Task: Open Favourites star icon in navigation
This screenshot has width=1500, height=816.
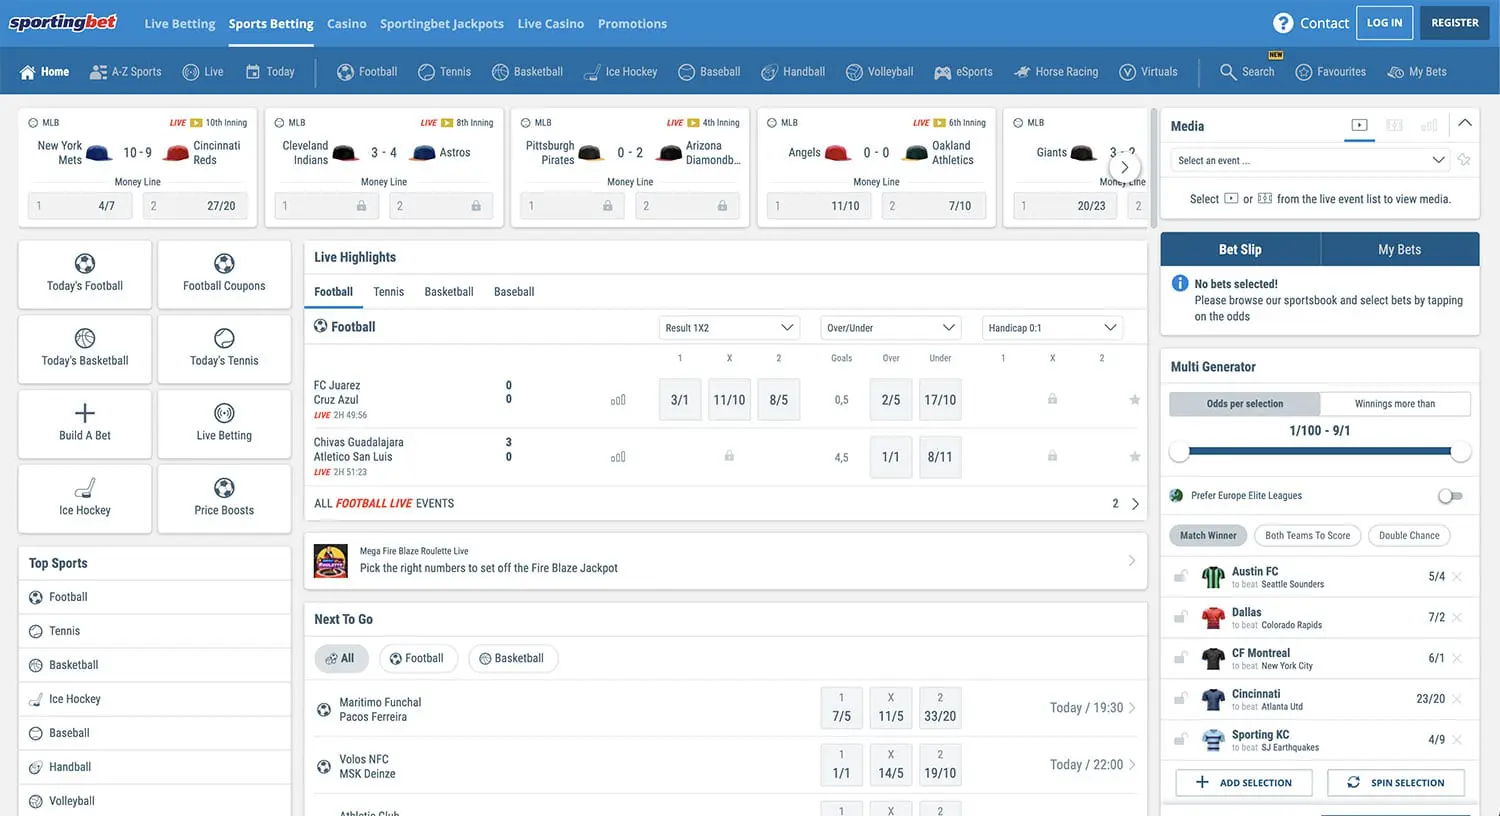Action: (1304, 72)
